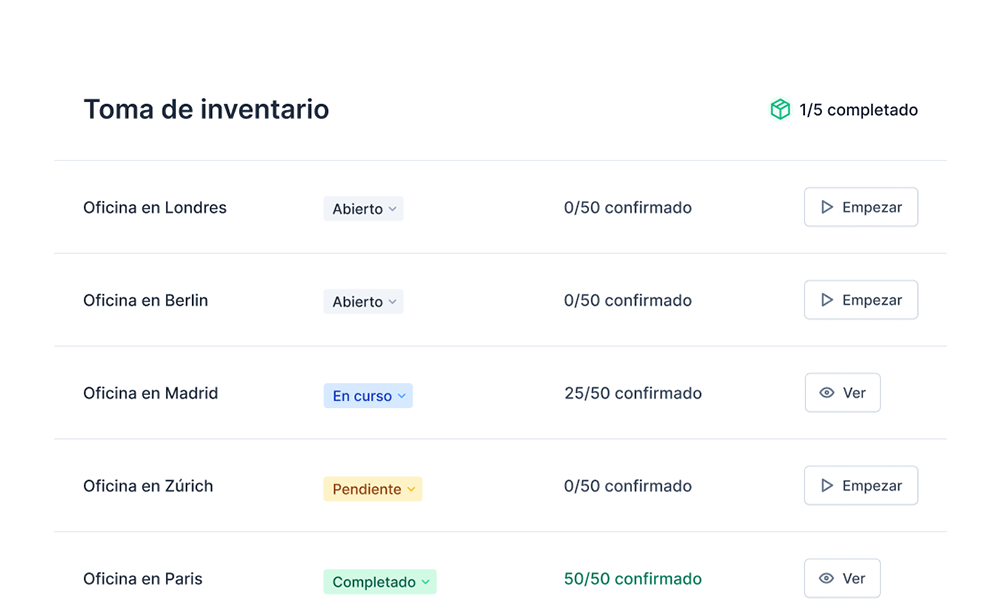Expand the En curso dropdown for Madrid
Image resolution: width=1000 pixels, height=600 pixels.
(x=368, y=395)
